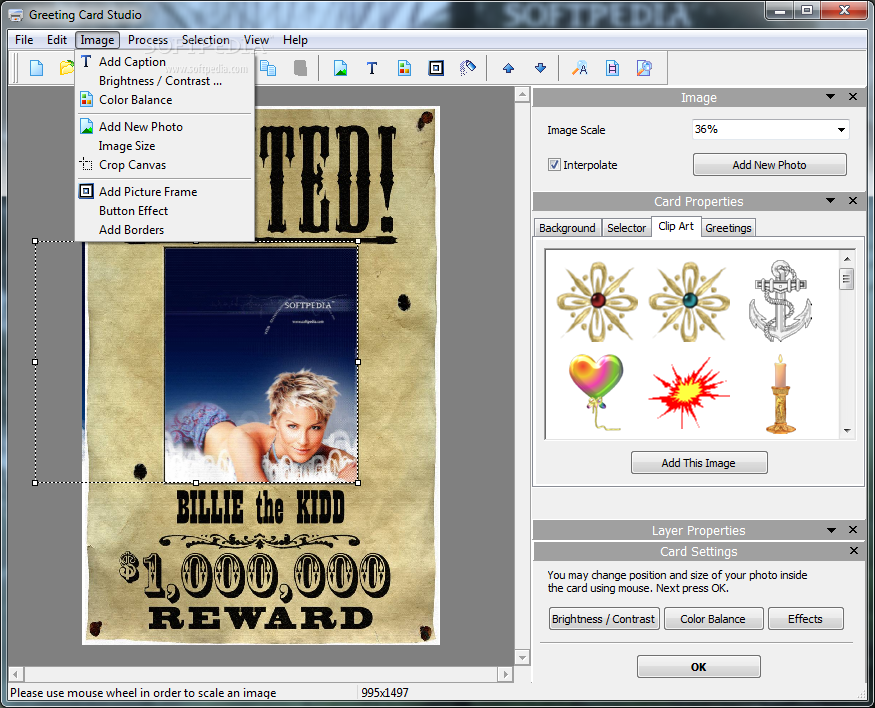875x708 pixels.
Task: Open the Process menu
Action: tap(148, 40)
